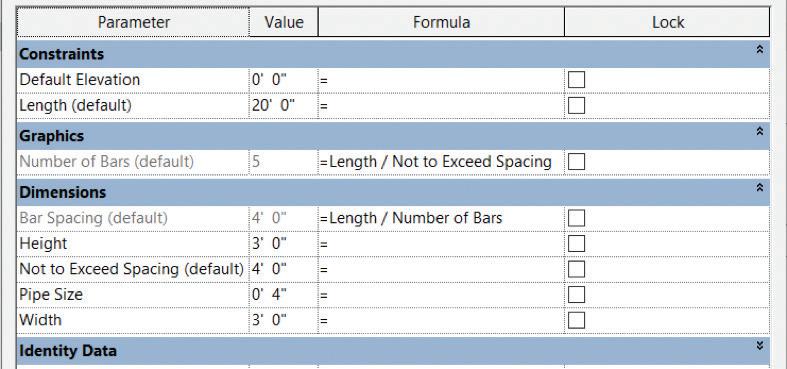787x369 pixels.
Task: Click the Bar Spacing formula cell
Action: coord(441,218)
